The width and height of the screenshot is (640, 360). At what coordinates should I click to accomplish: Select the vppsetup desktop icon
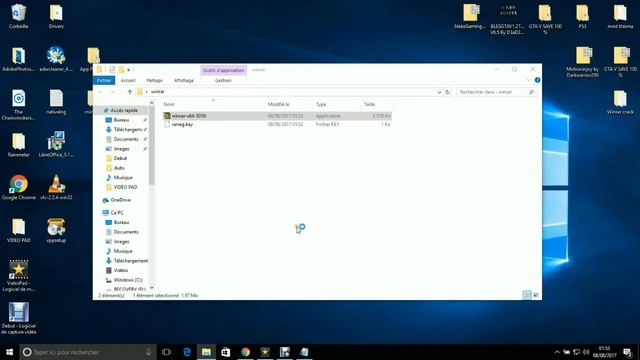(x=56, y=231)
